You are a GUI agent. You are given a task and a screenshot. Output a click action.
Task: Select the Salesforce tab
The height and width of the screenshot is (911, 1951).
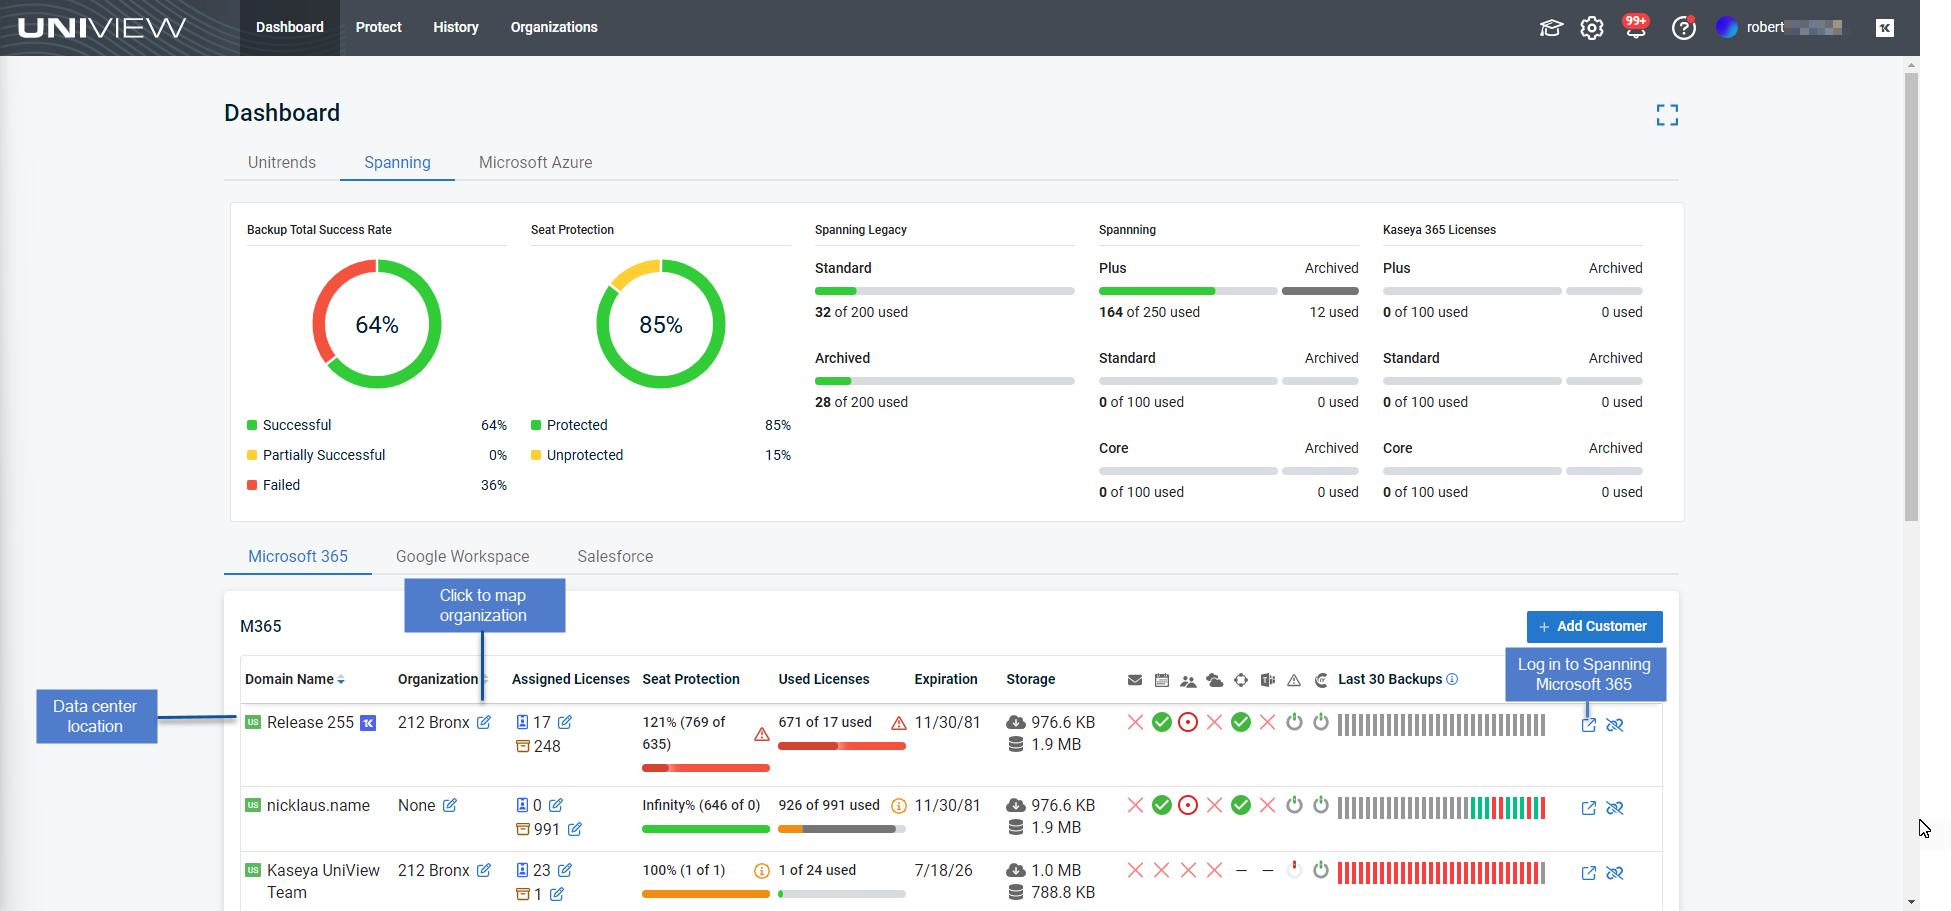tap(615, 556)
